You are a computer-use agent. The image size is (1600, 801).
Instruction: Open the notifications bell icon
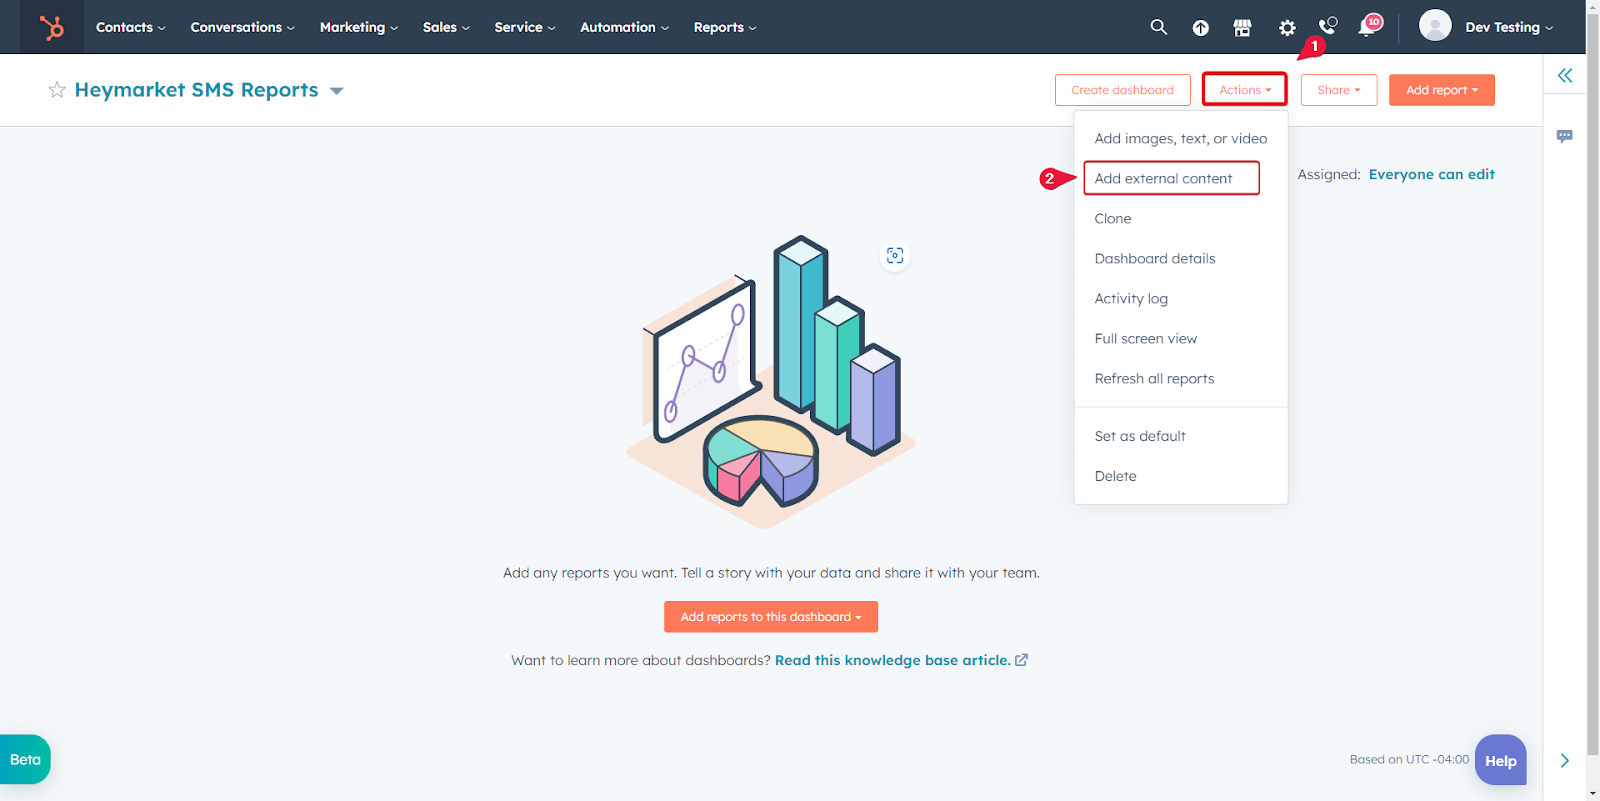point(1367,27)
